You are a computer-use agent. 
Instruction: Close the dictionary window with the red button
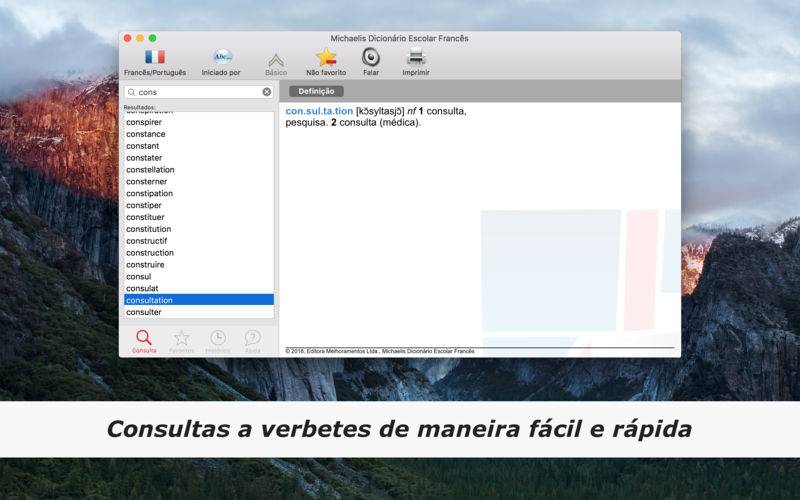point(128,38)
